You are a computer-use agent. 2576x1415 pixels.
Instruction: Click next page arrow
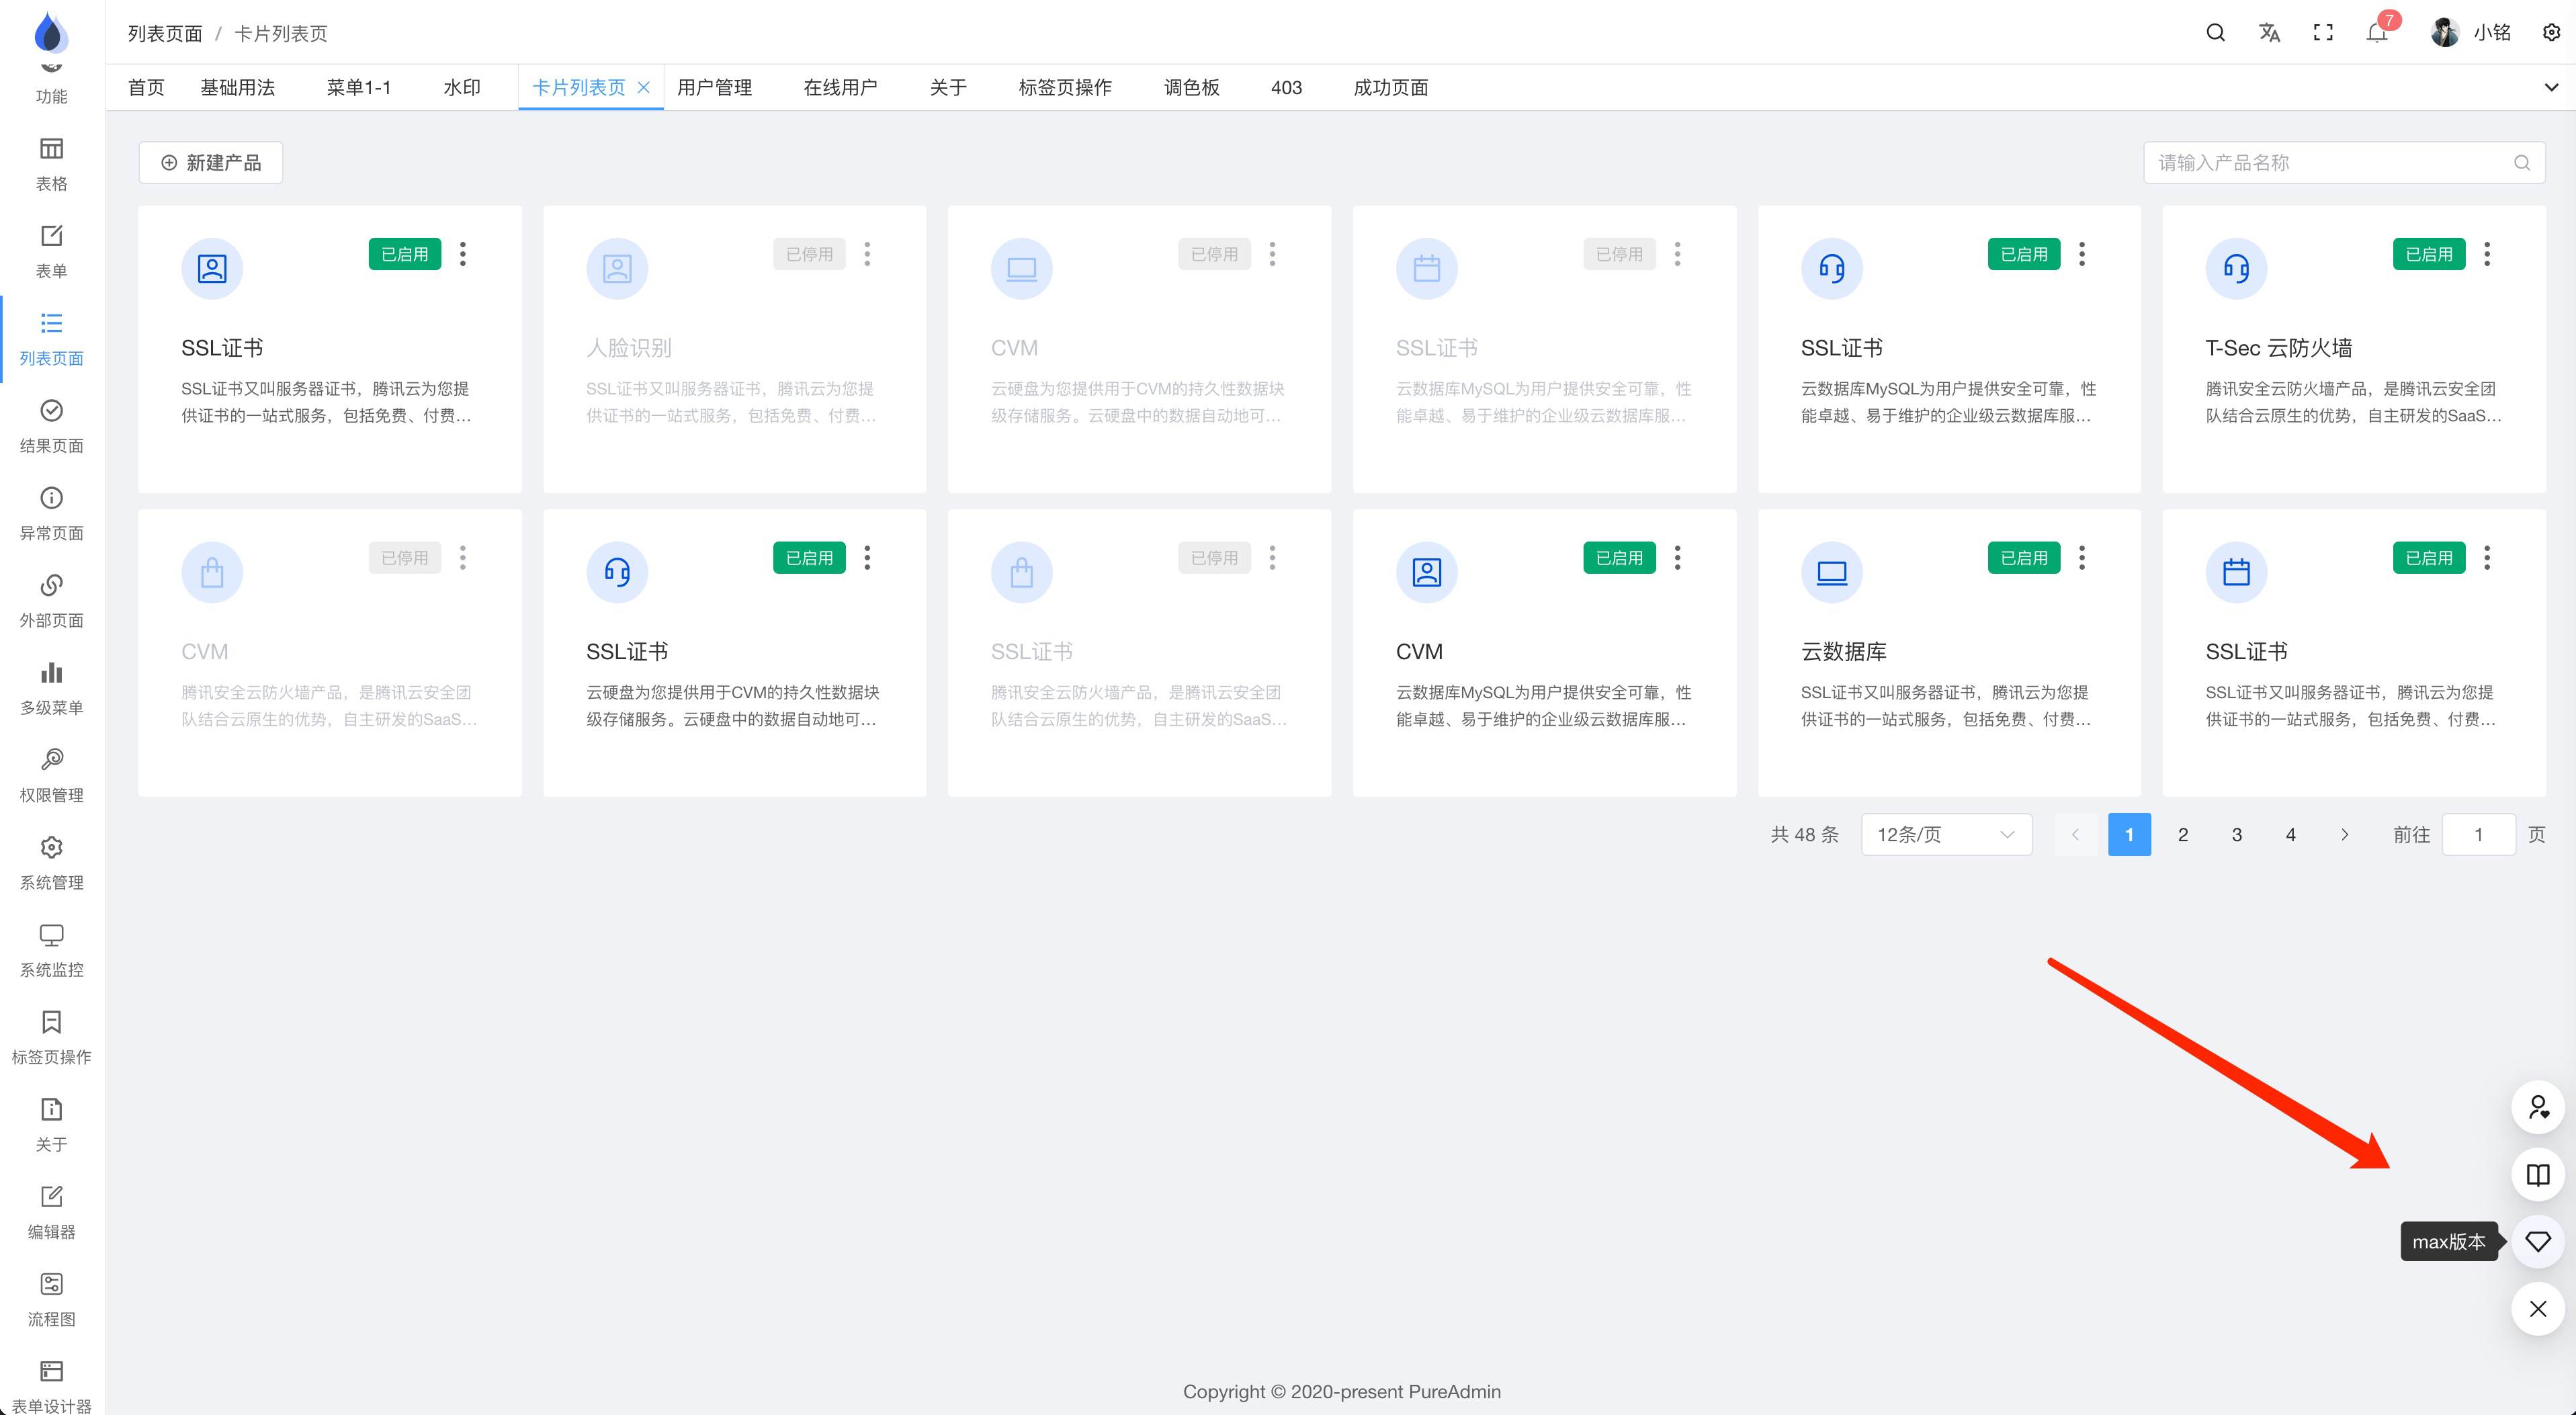[2344, 835]
